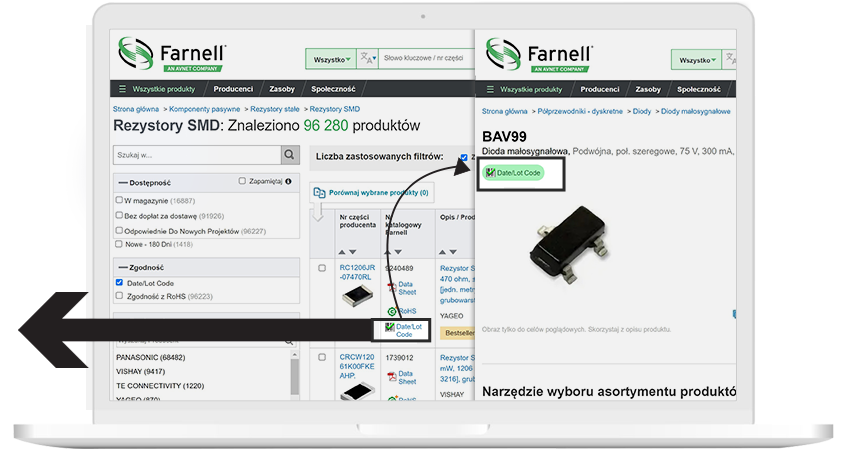Click the green Date/Lot Code badge under BAV99

[x=513, y=173]
